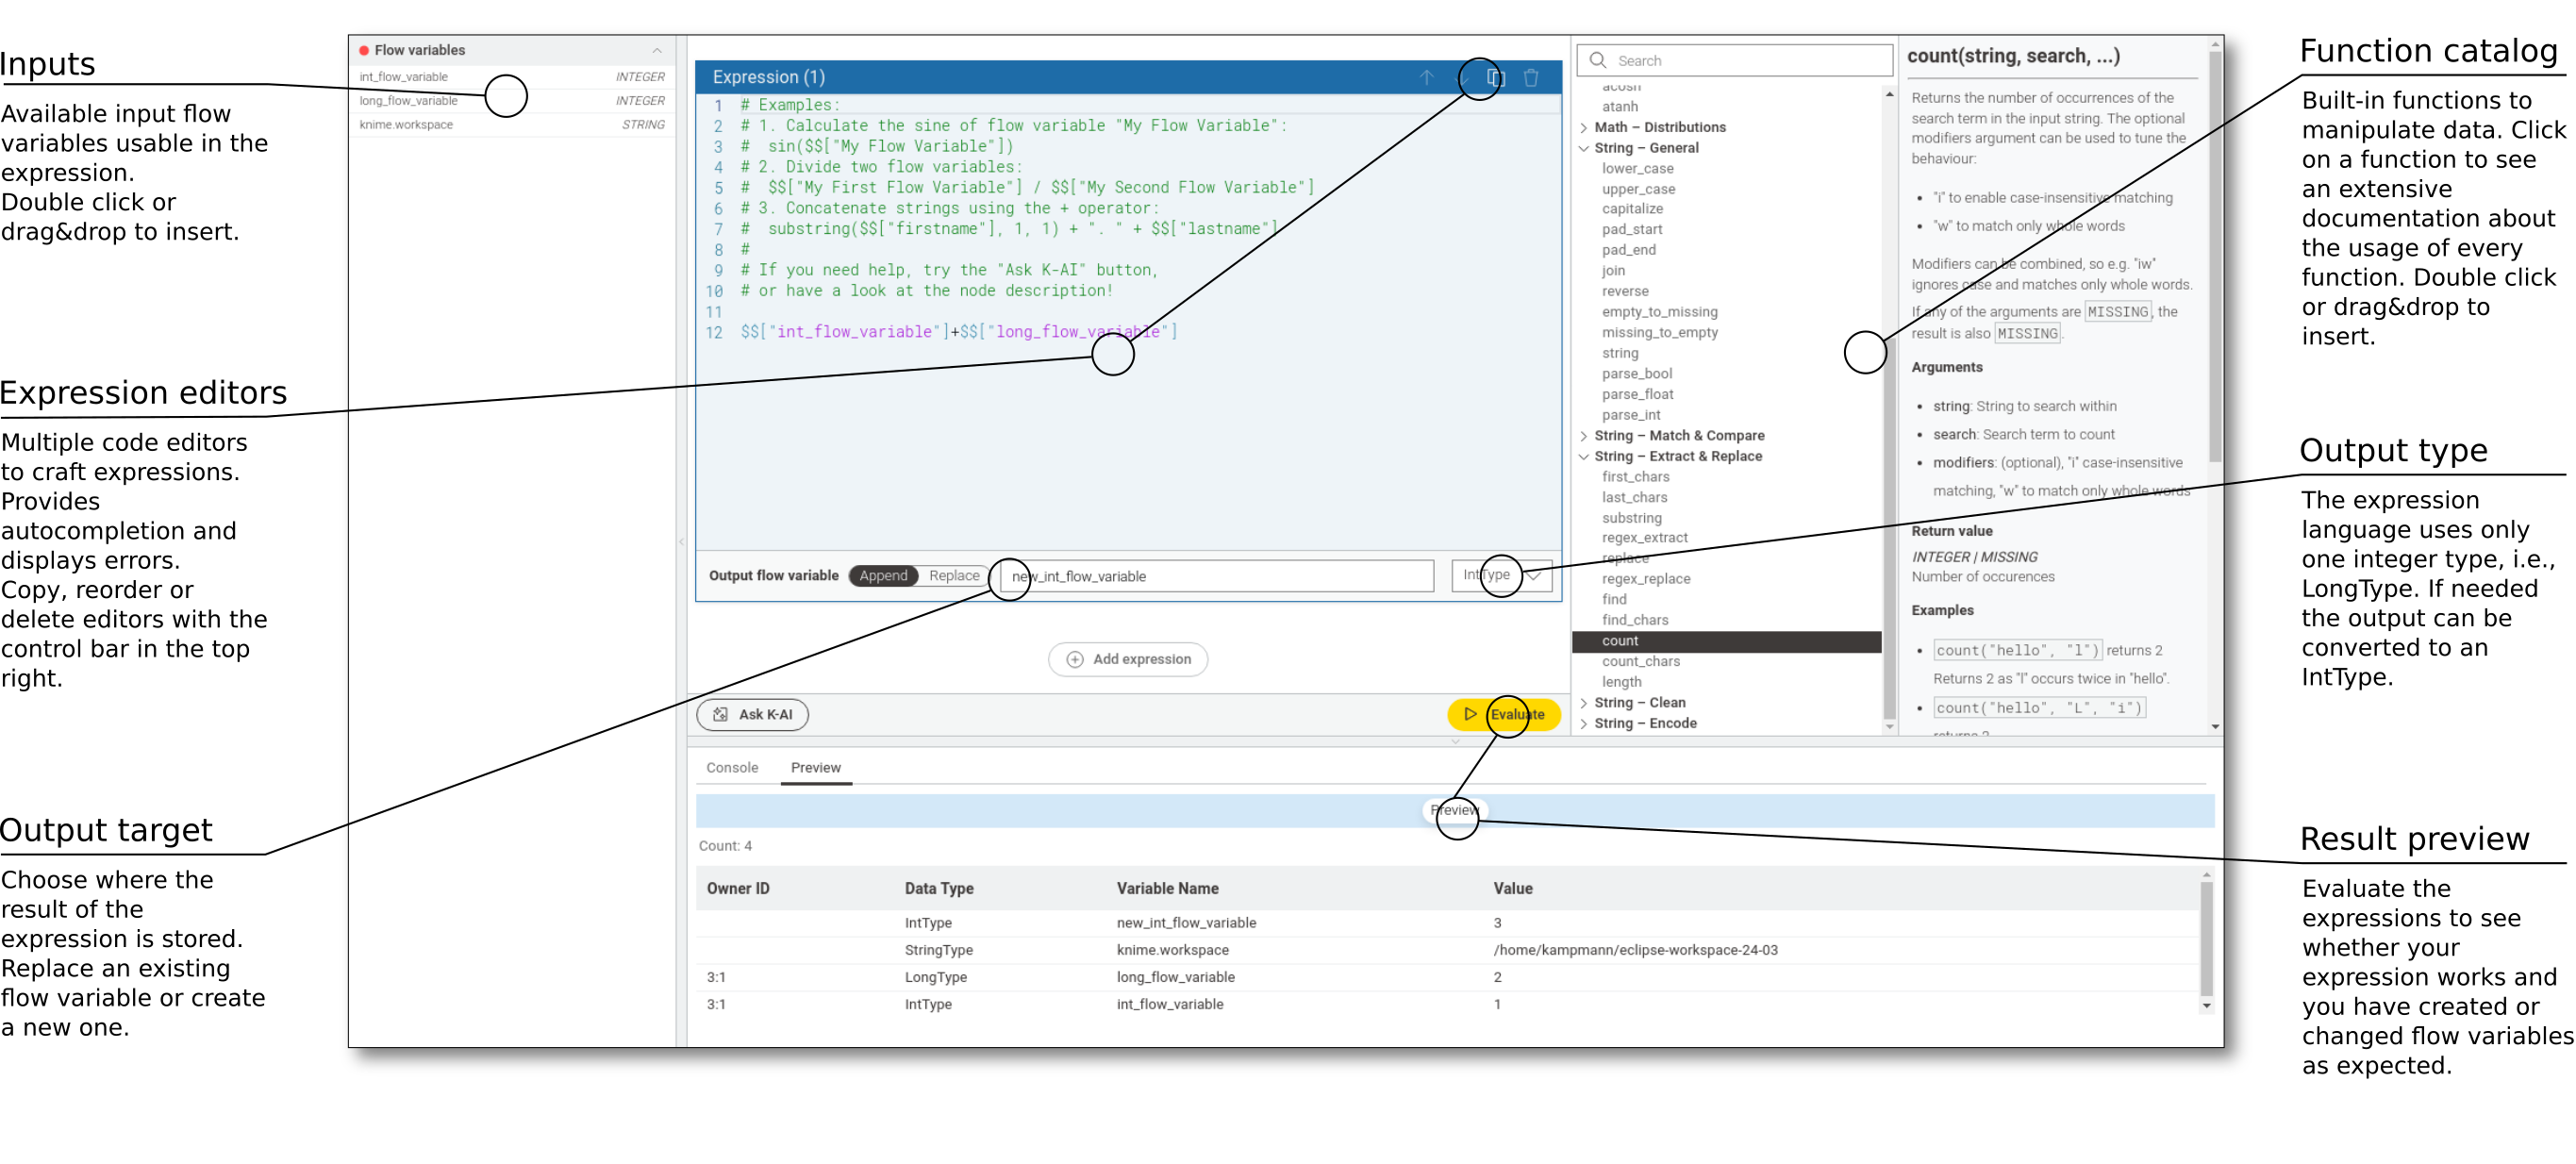This screenshot has height=1164, width=2576.
Task: Select last_chars function
Action: 1634,497
